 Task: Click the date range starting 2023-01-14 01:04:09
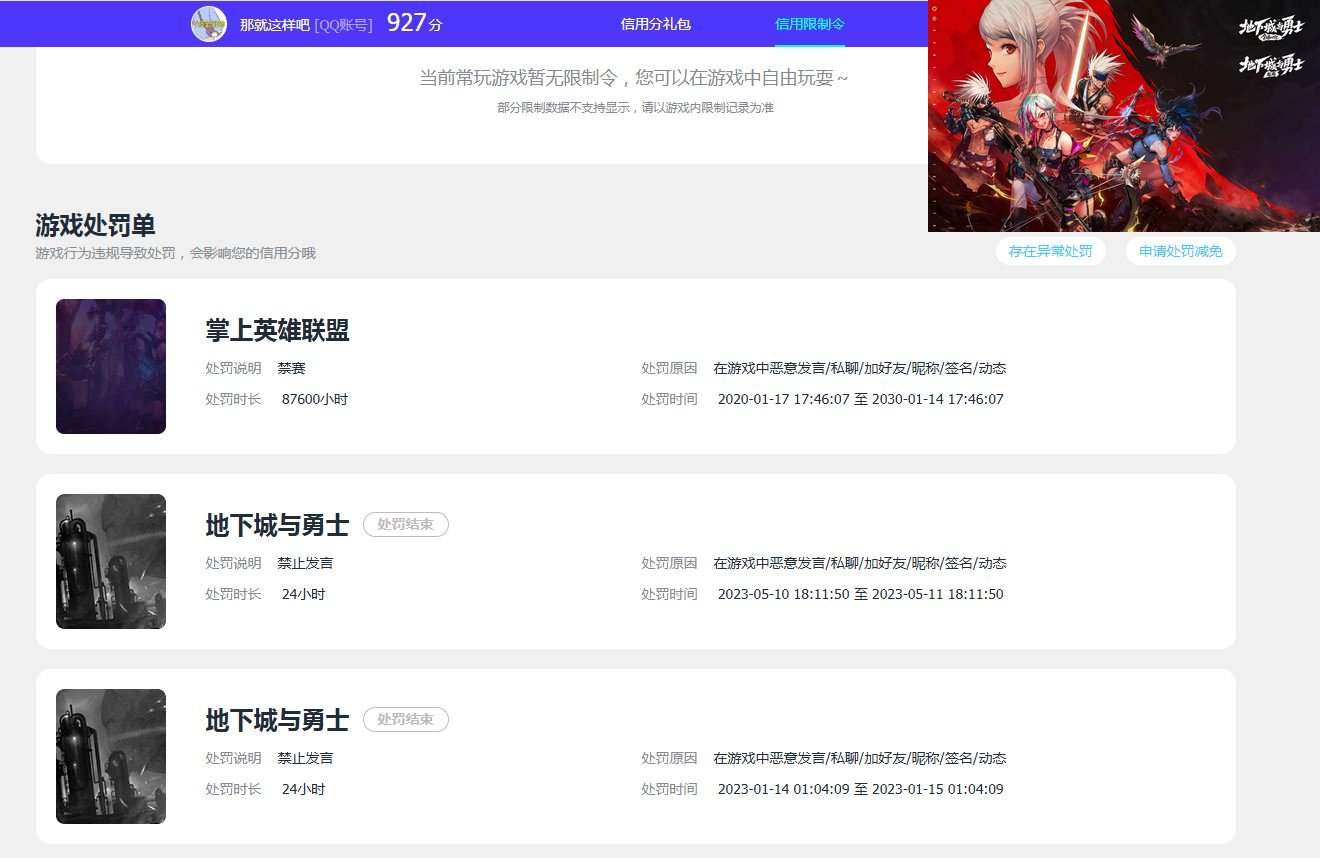tap(860, 789)
